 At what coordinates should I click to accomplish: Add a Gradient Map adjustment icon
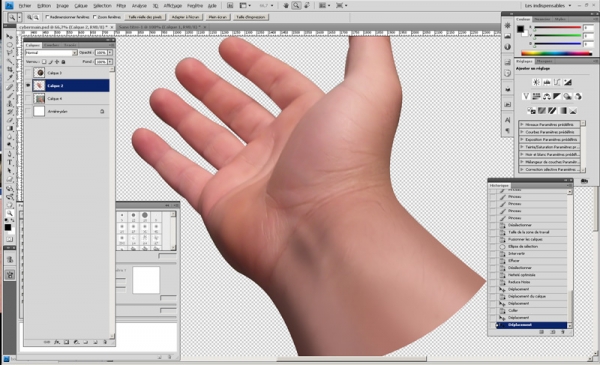pyautogui.click(x=562, y=111)
